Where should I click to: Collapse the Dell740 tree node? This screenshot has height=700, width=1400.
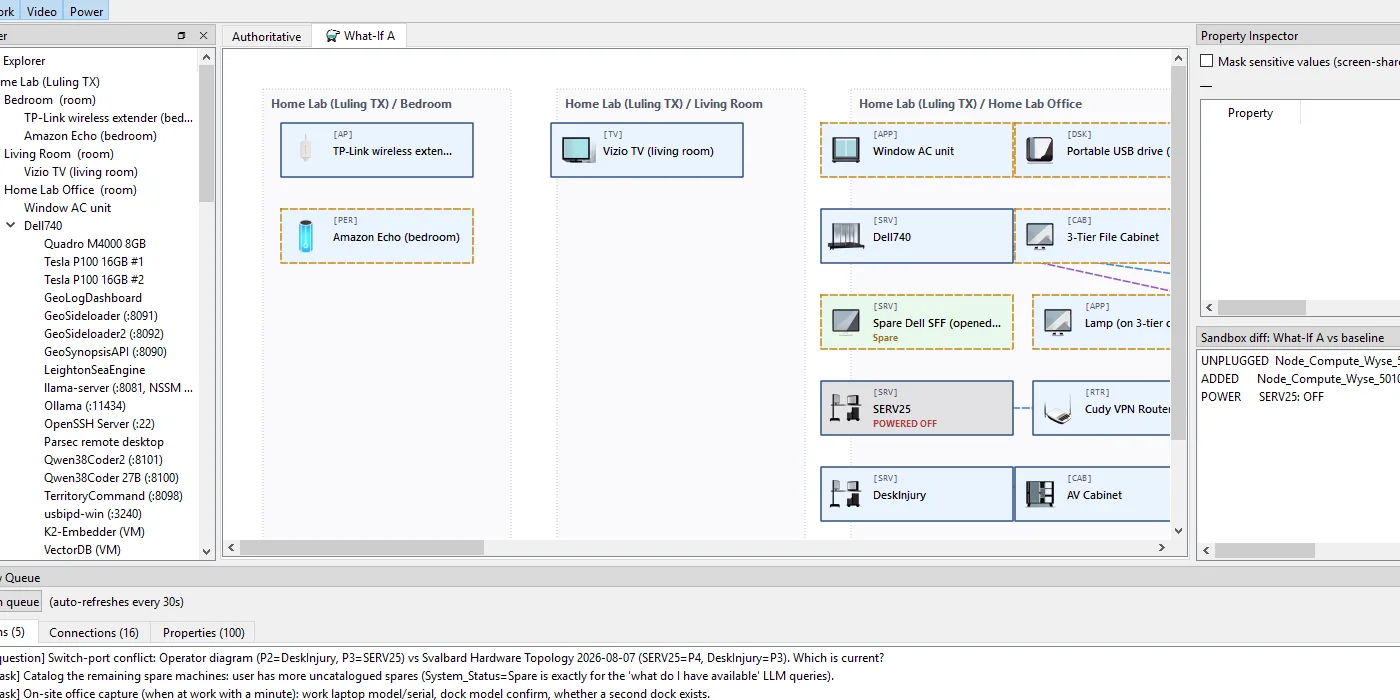10,226
